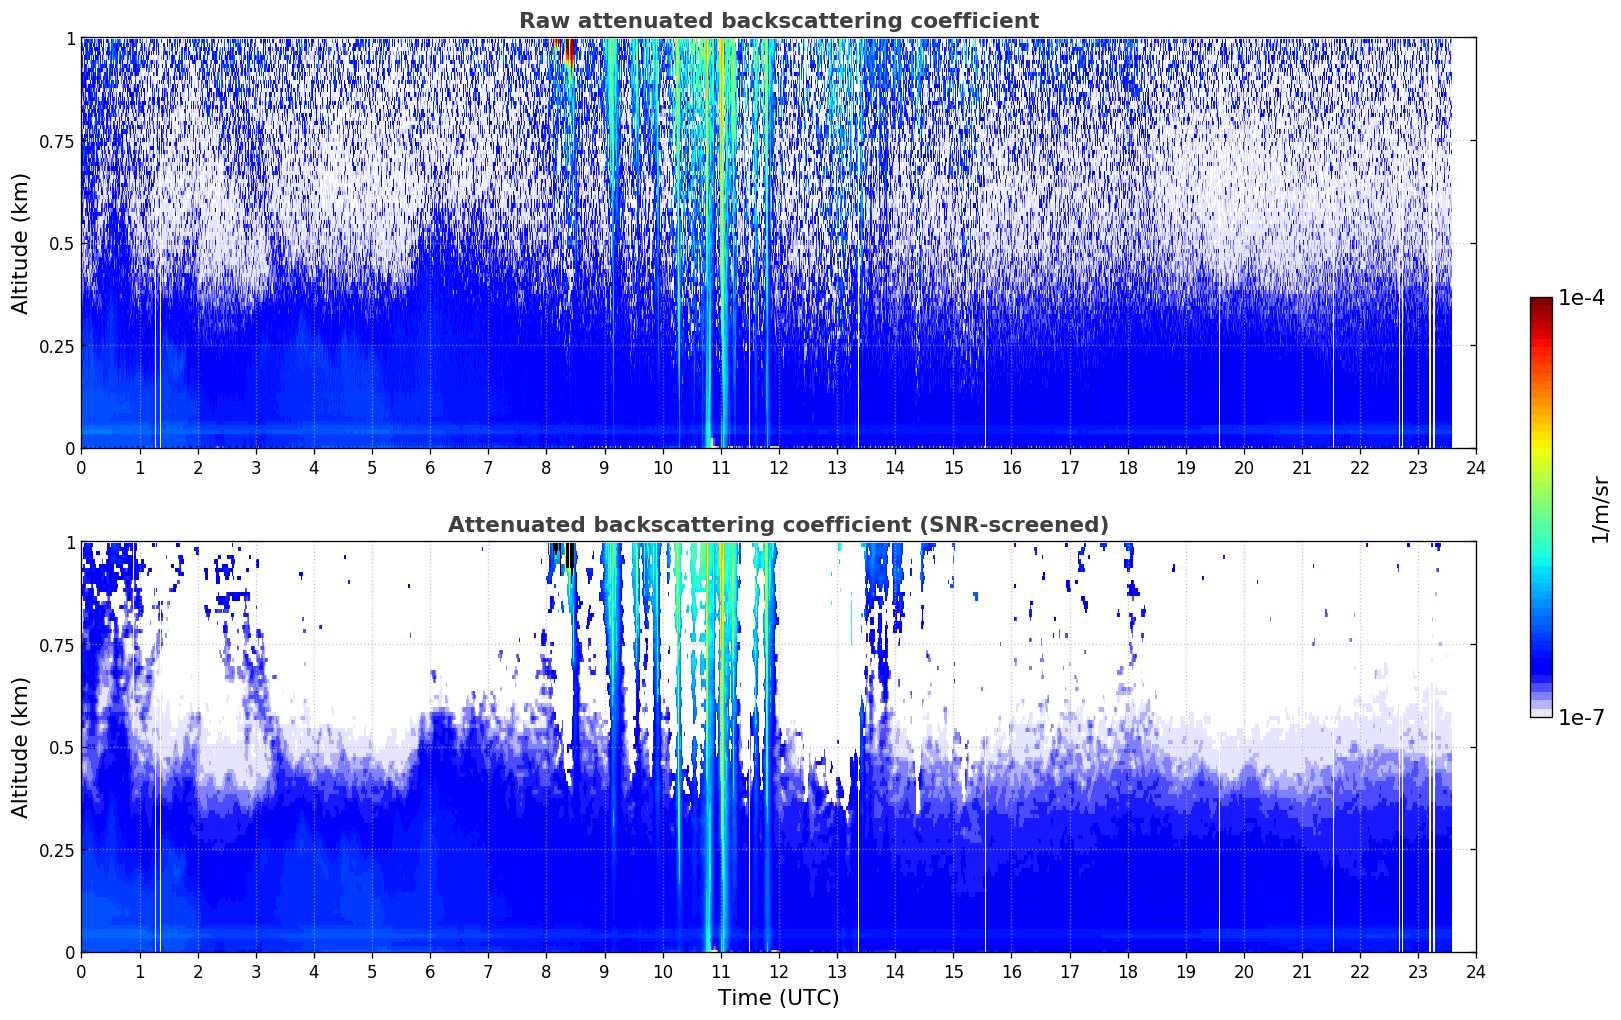This screenshot has height=1020, width=1621.
Task: Click hour 18 tick on top plot axis
Action: [1127, 467]
